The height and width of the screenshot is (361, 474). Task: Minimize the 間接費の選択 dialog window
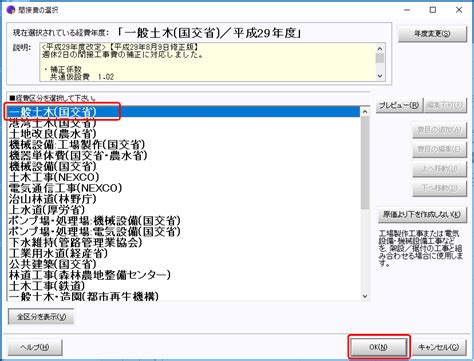pyautogui.click(x=407, y=10)
